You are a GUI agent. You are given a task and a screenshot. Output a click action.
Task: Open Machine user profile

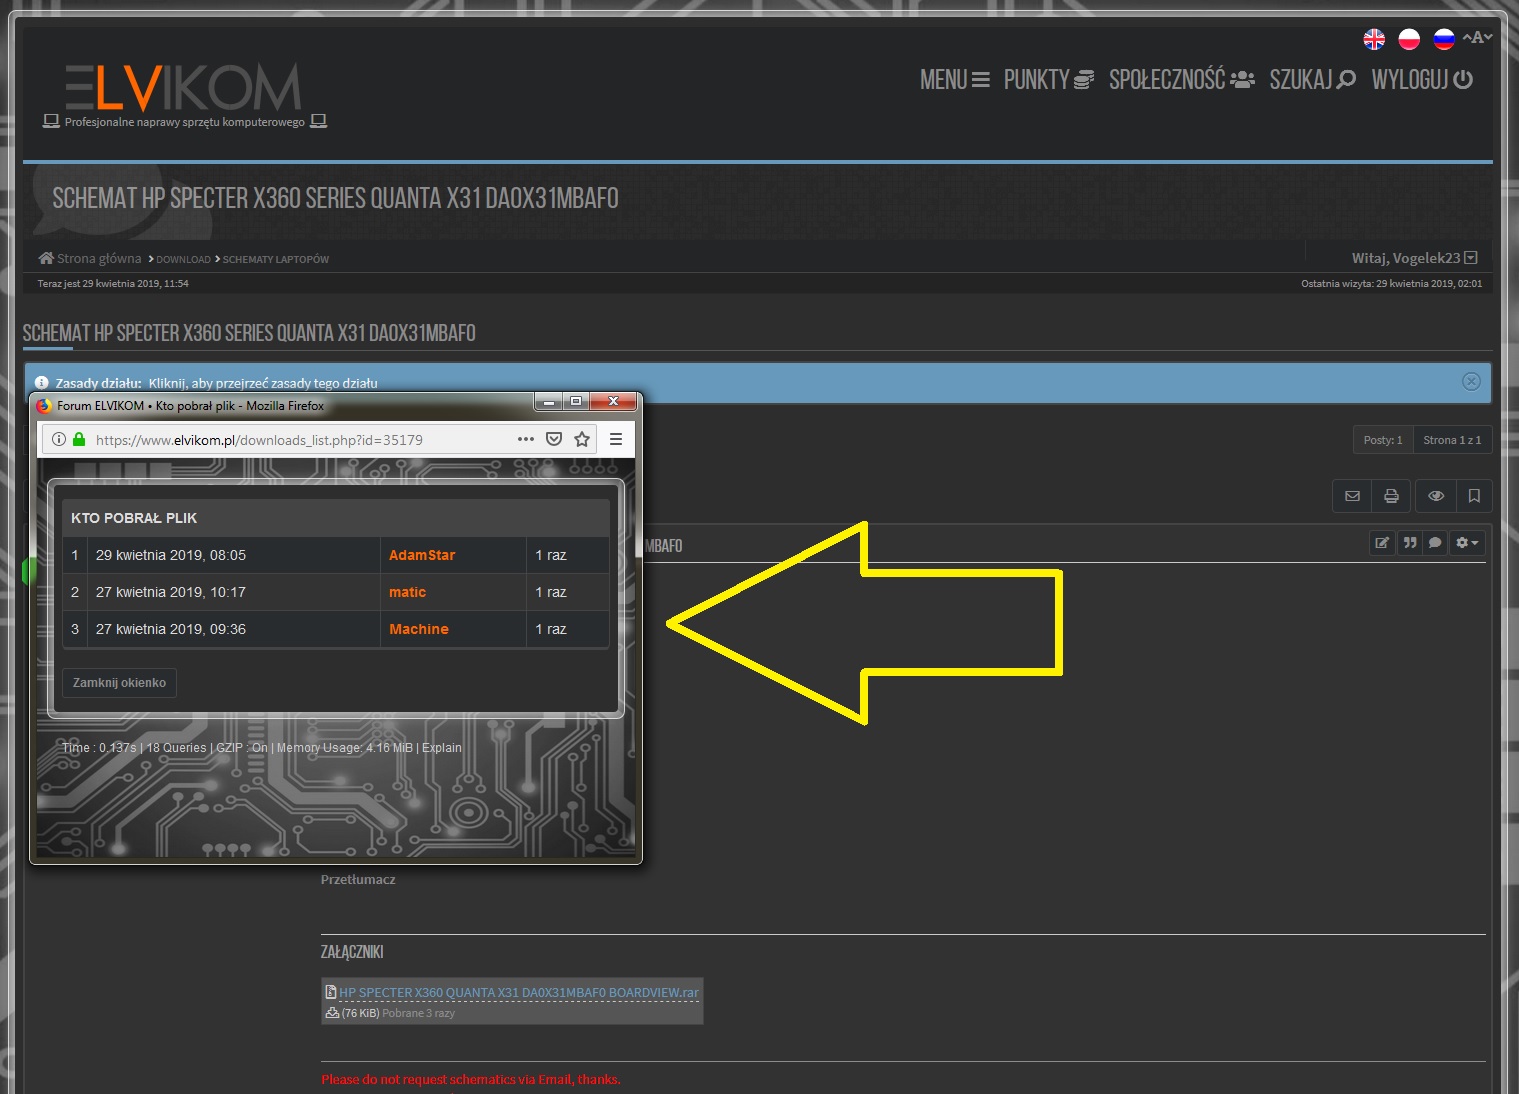[419, 629]
